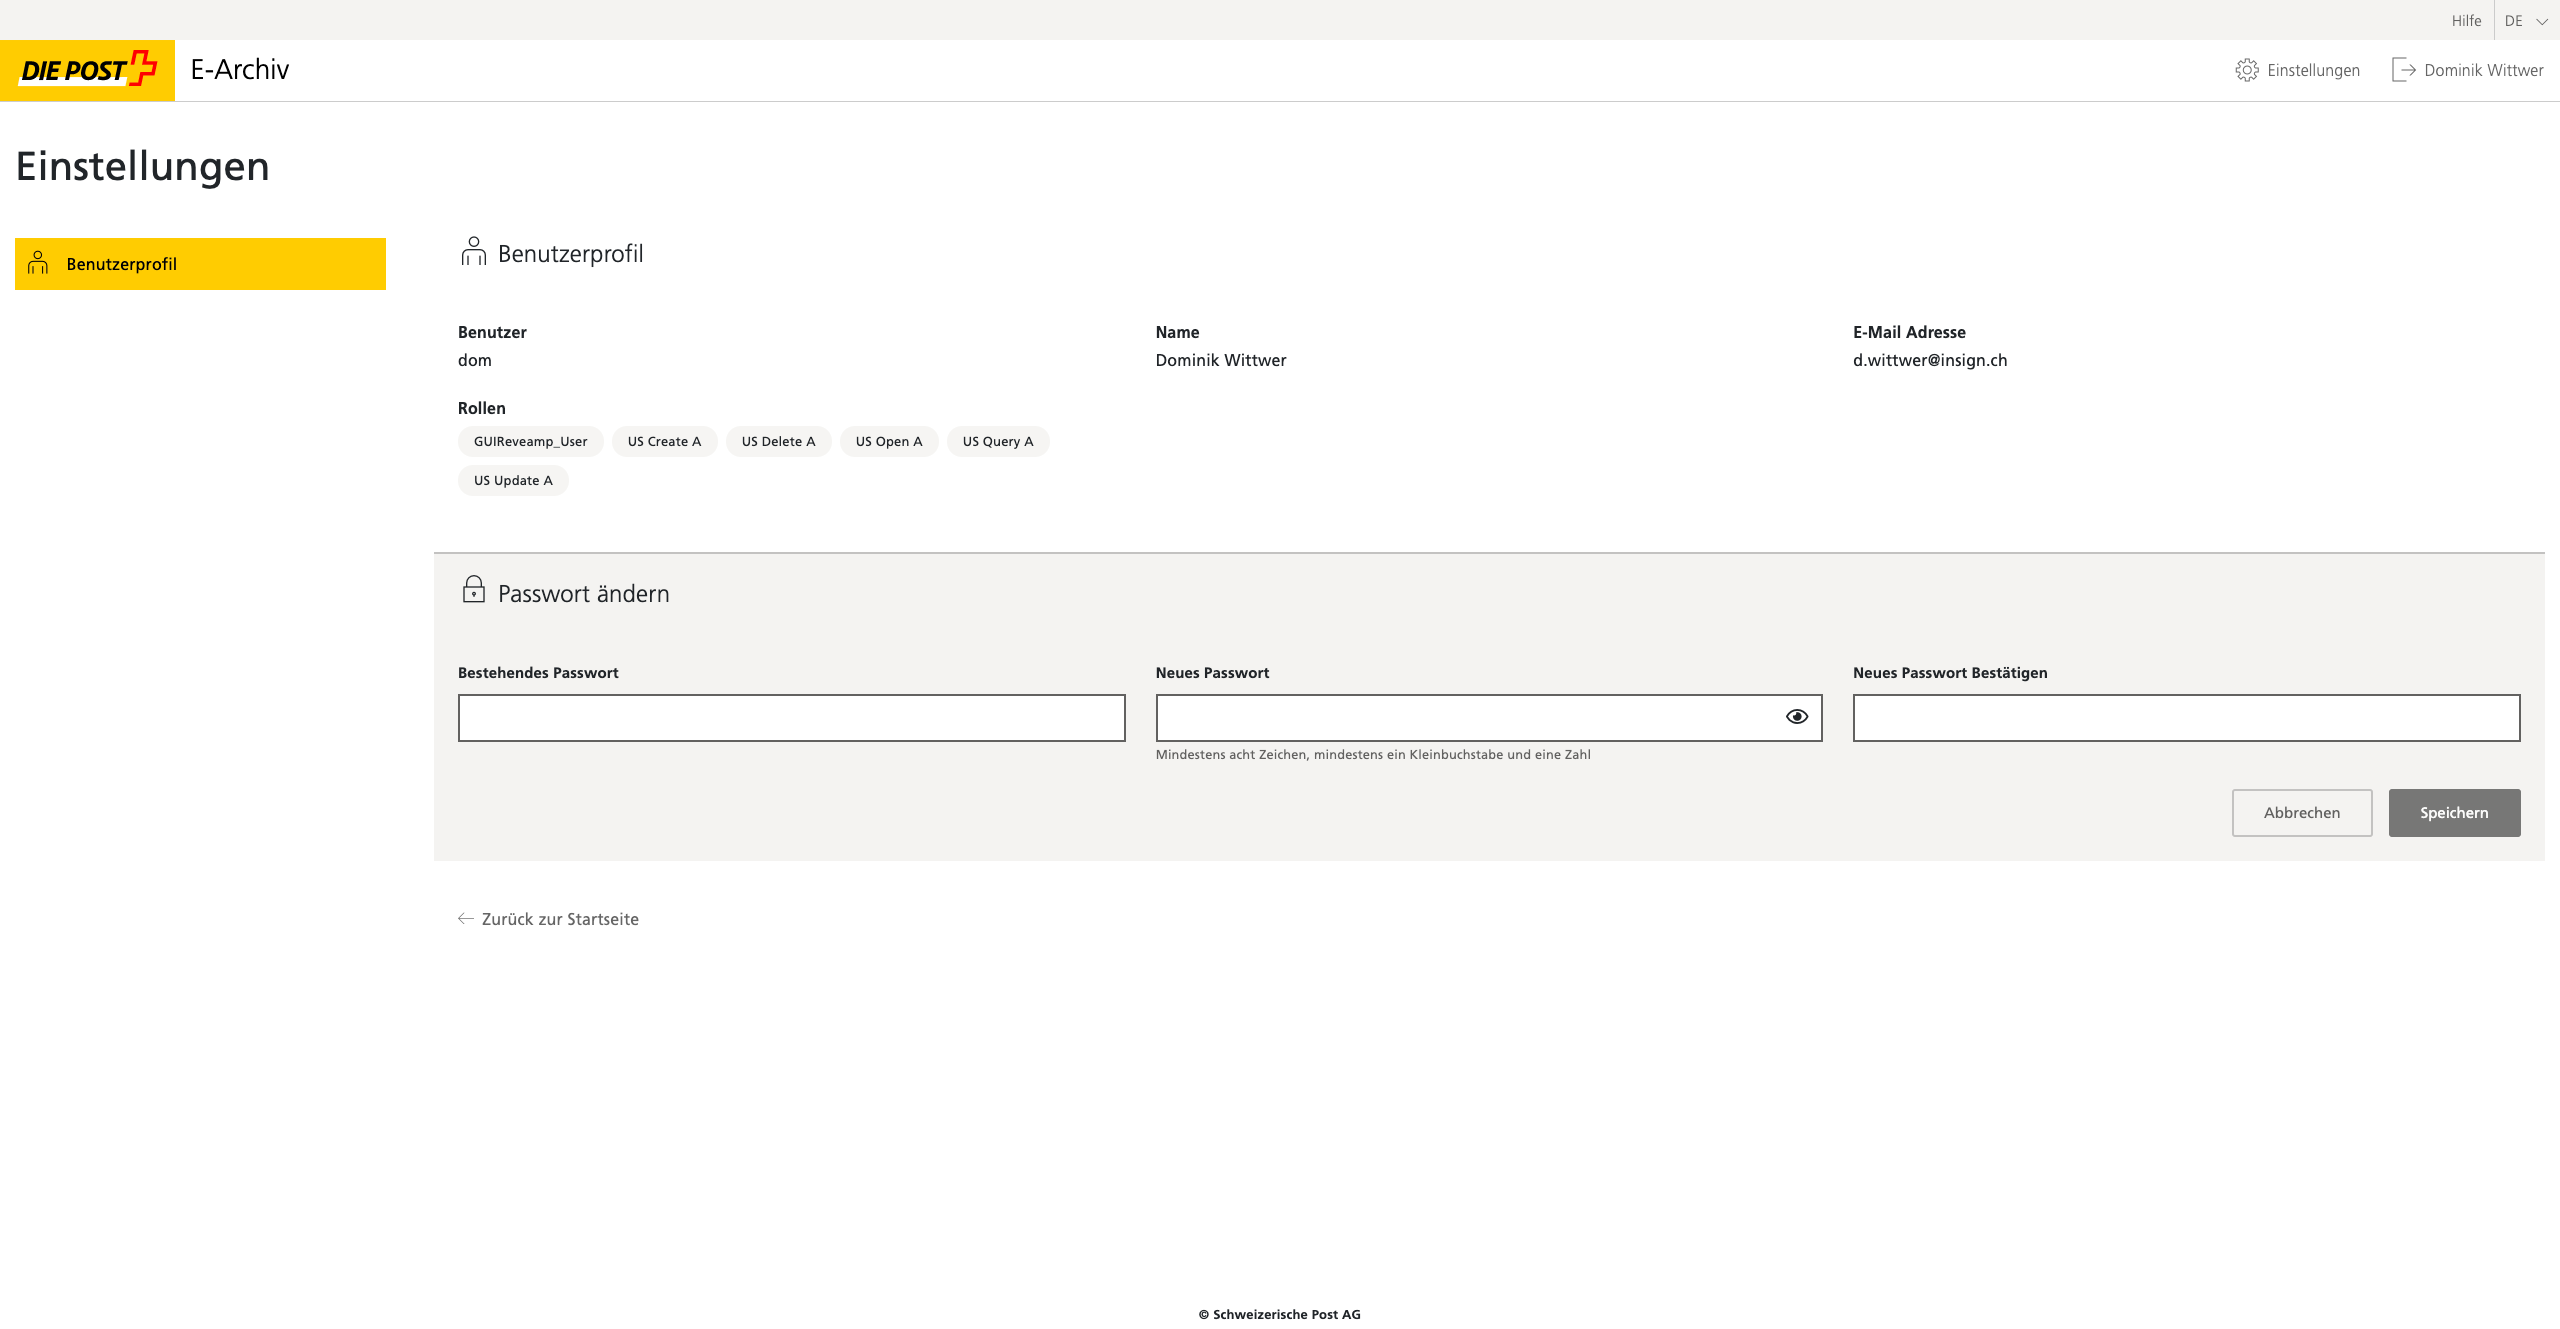Click the US Update A role chip
Viewport: 2560px width, 1329px height.
pyautogui.click(x=513, y=480)
